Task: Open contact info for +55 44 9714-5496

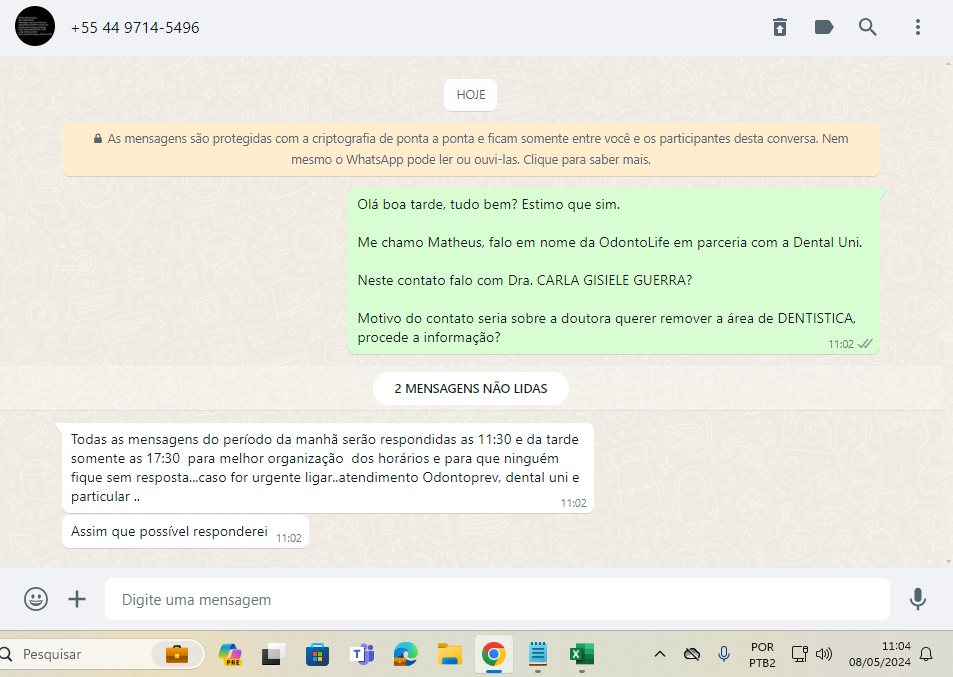Action: point(135,27)
